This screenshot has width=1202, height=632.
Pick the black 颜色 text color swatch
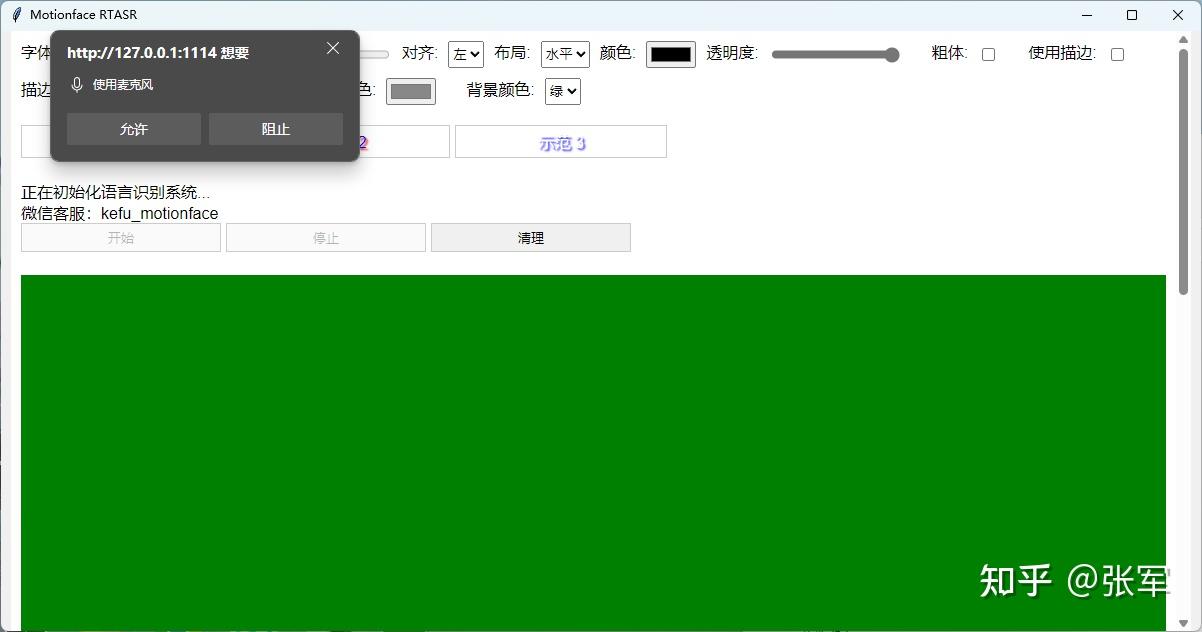pyautogui.click(x=670, y=54)
